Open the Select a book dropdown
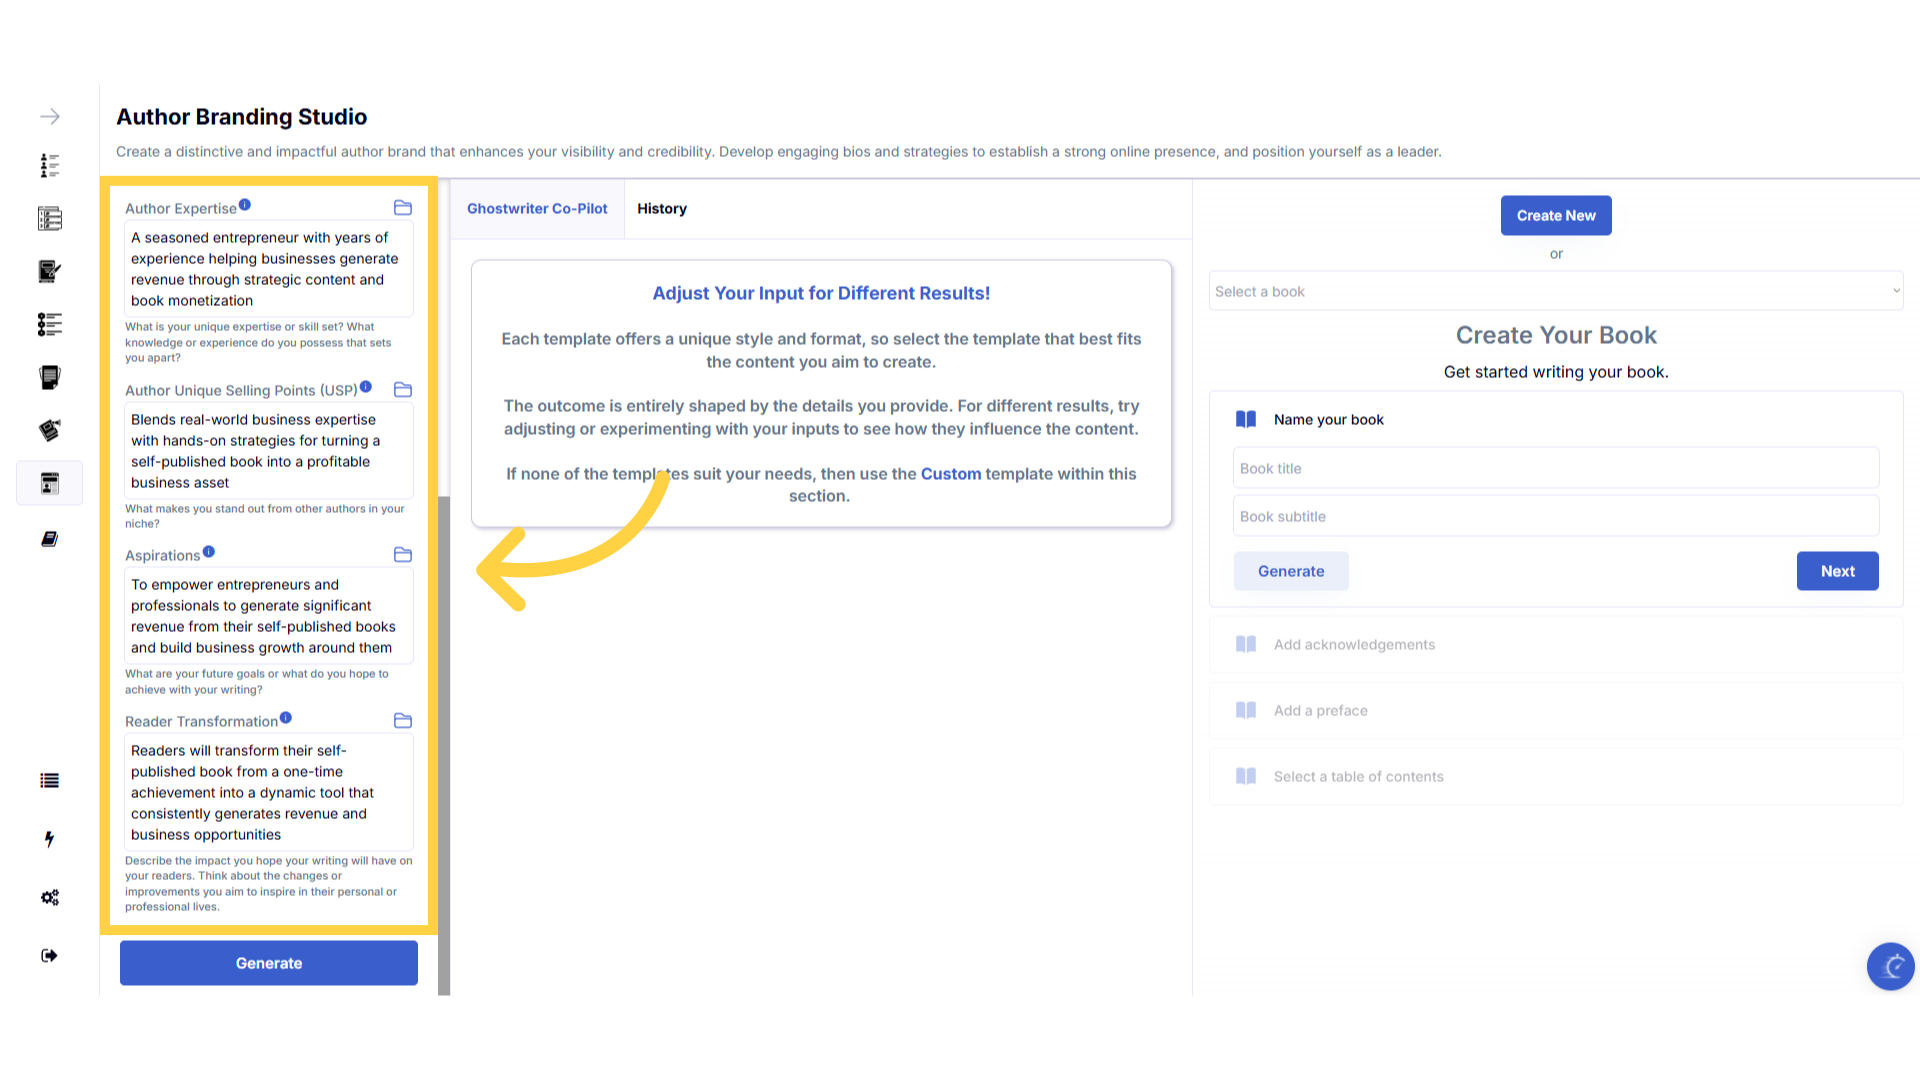This screenshot has height=1080, width=1920. click(x=1555, y=291)
